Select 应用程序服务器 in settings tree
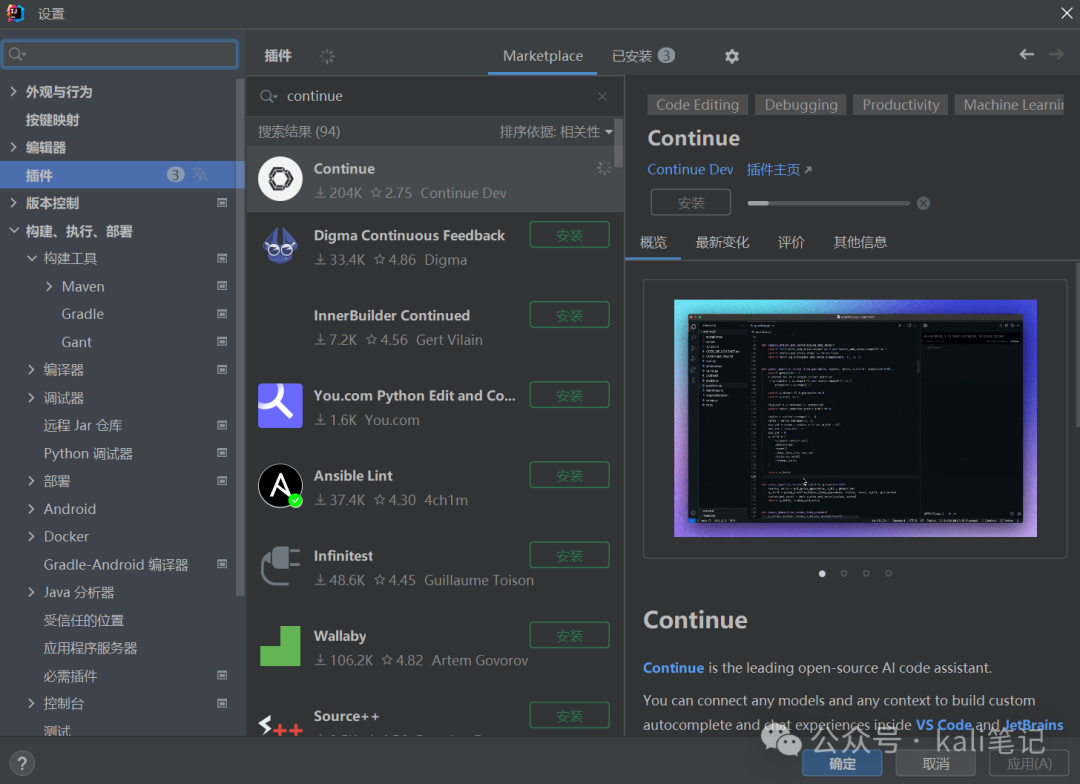This screenshot has height=784, width=1080. click(x=90, y=648)
